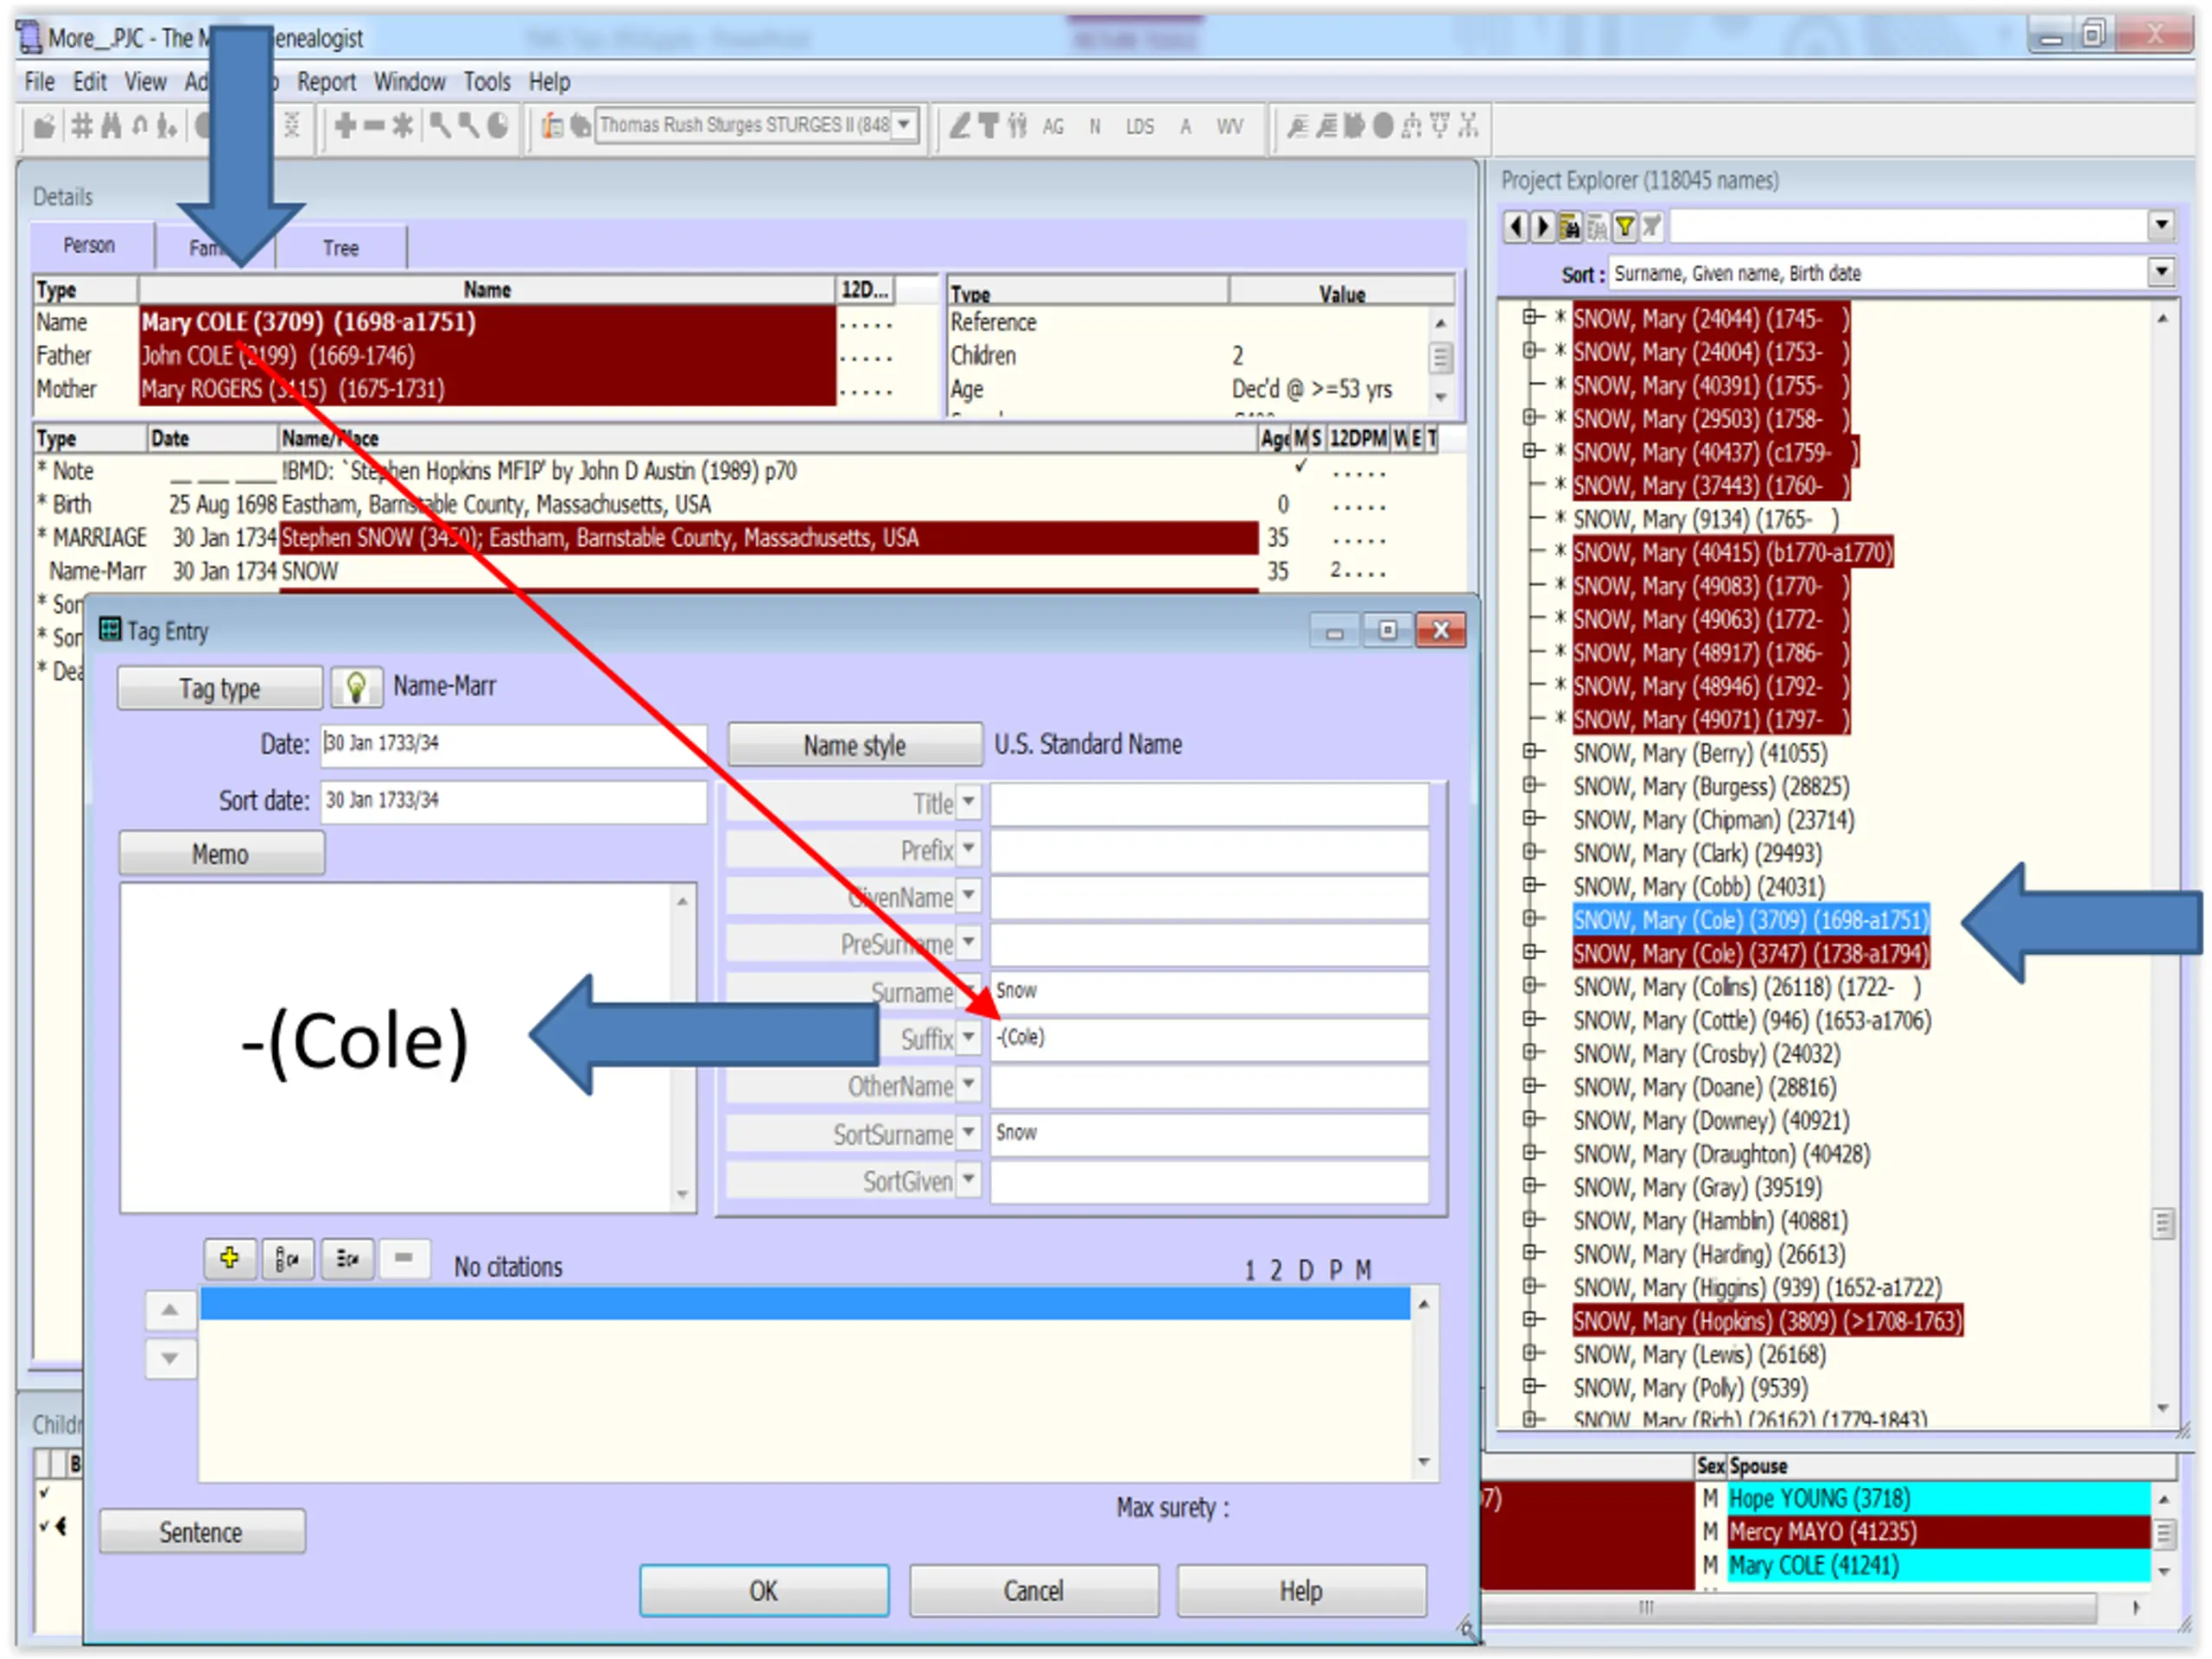The width and height of the screenshot is (2212, 1659).
Task: Open the Thomas Rush Sturges focus person dropdown
Action: tap(904, 126)
